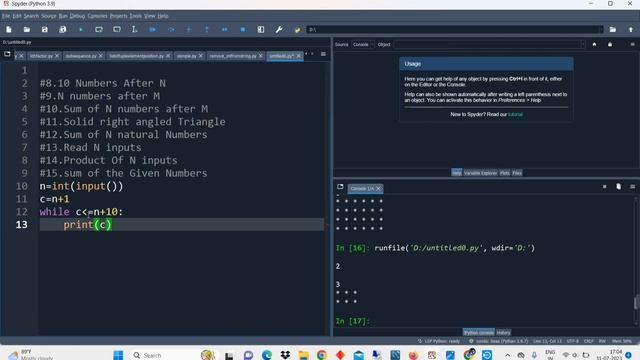The width and height of the screenshot is (640, 360).
Task: Open the Source menu
Action: [49, 16]
